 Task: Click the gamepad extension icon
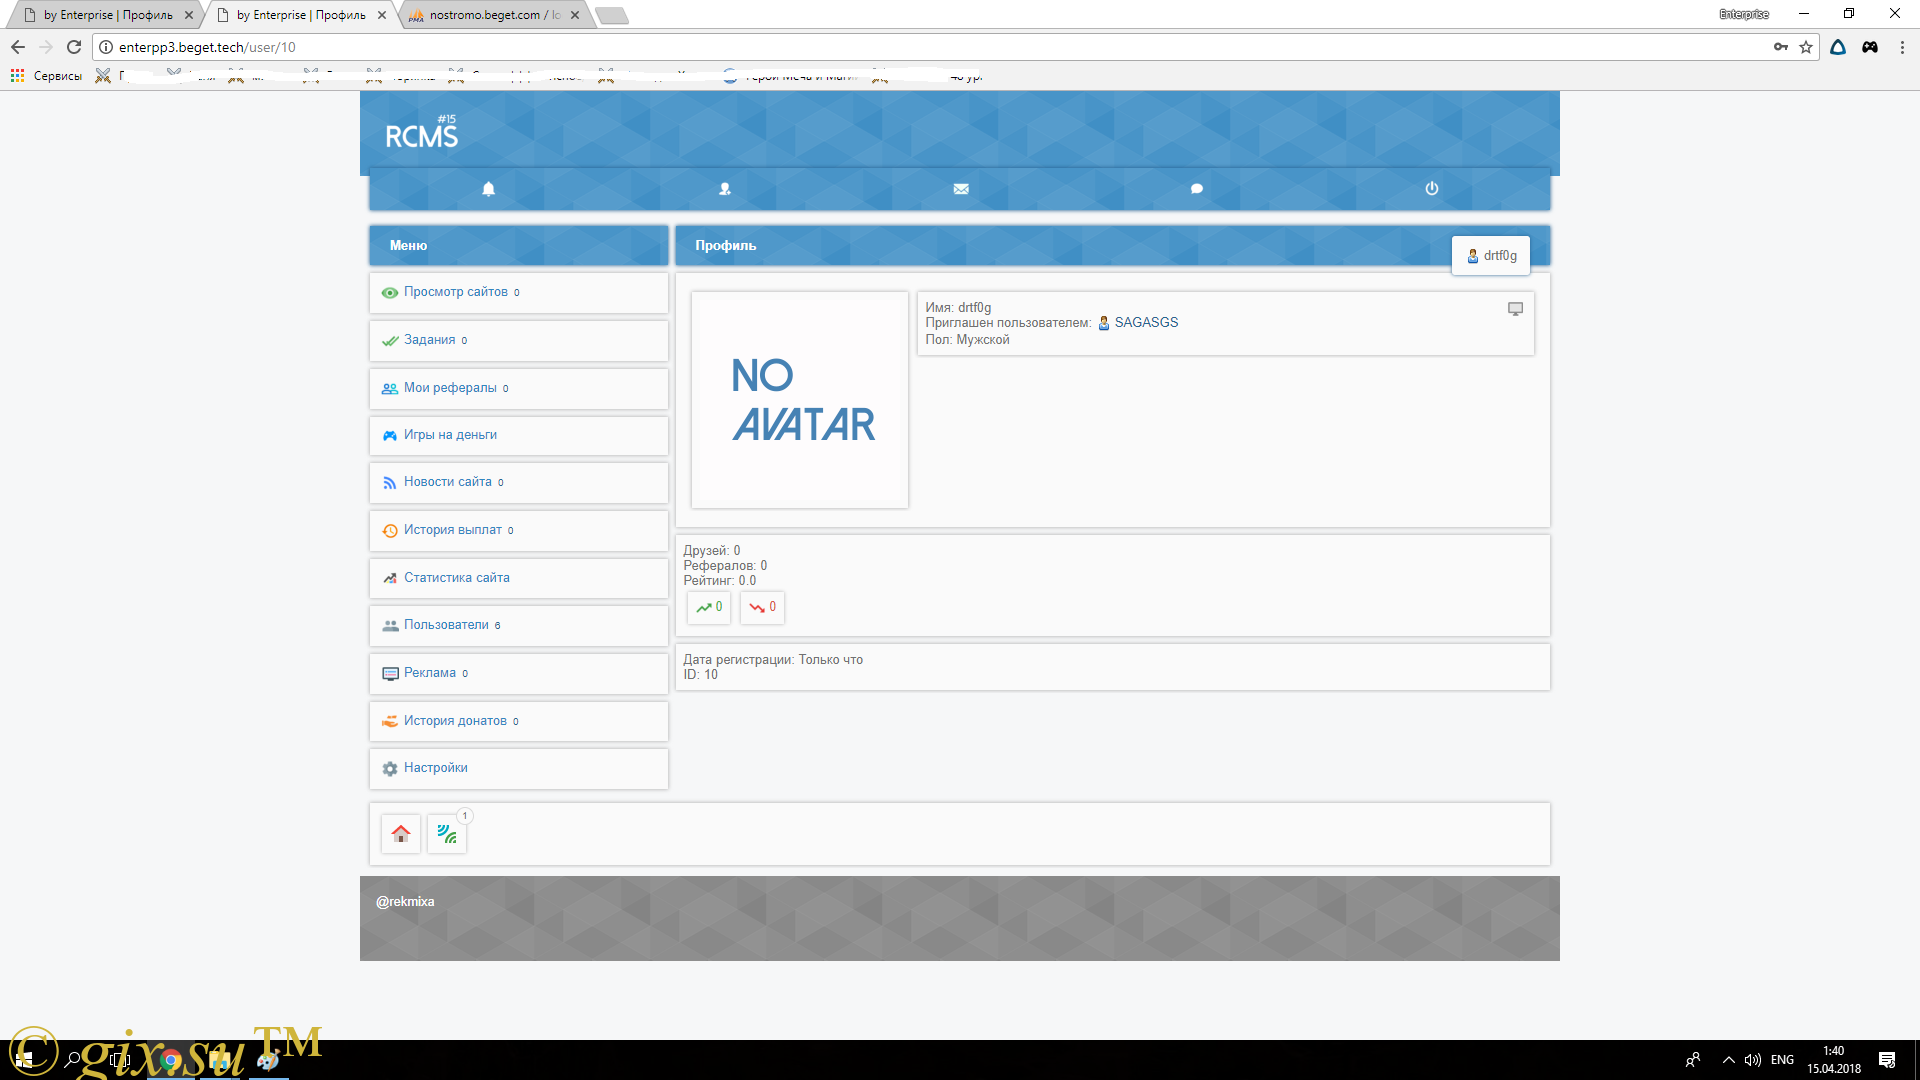[1870, 47]
